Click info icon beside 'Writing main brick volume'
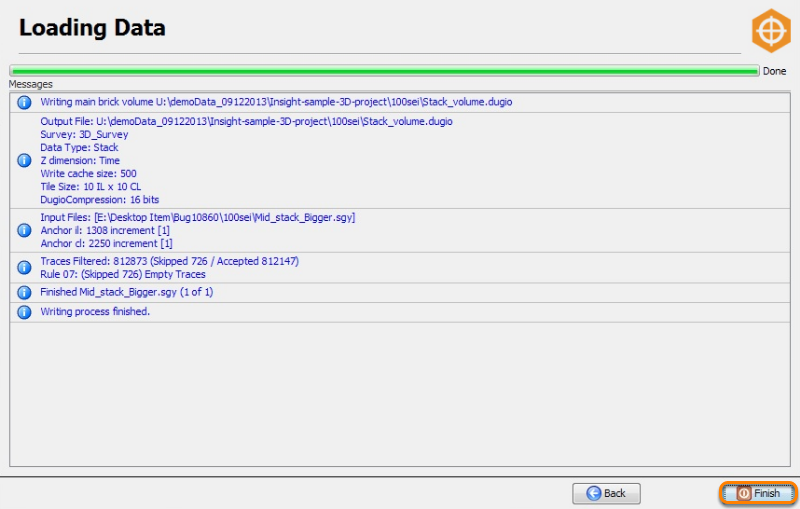Viewport: 800px width, 509px height. 24,103
